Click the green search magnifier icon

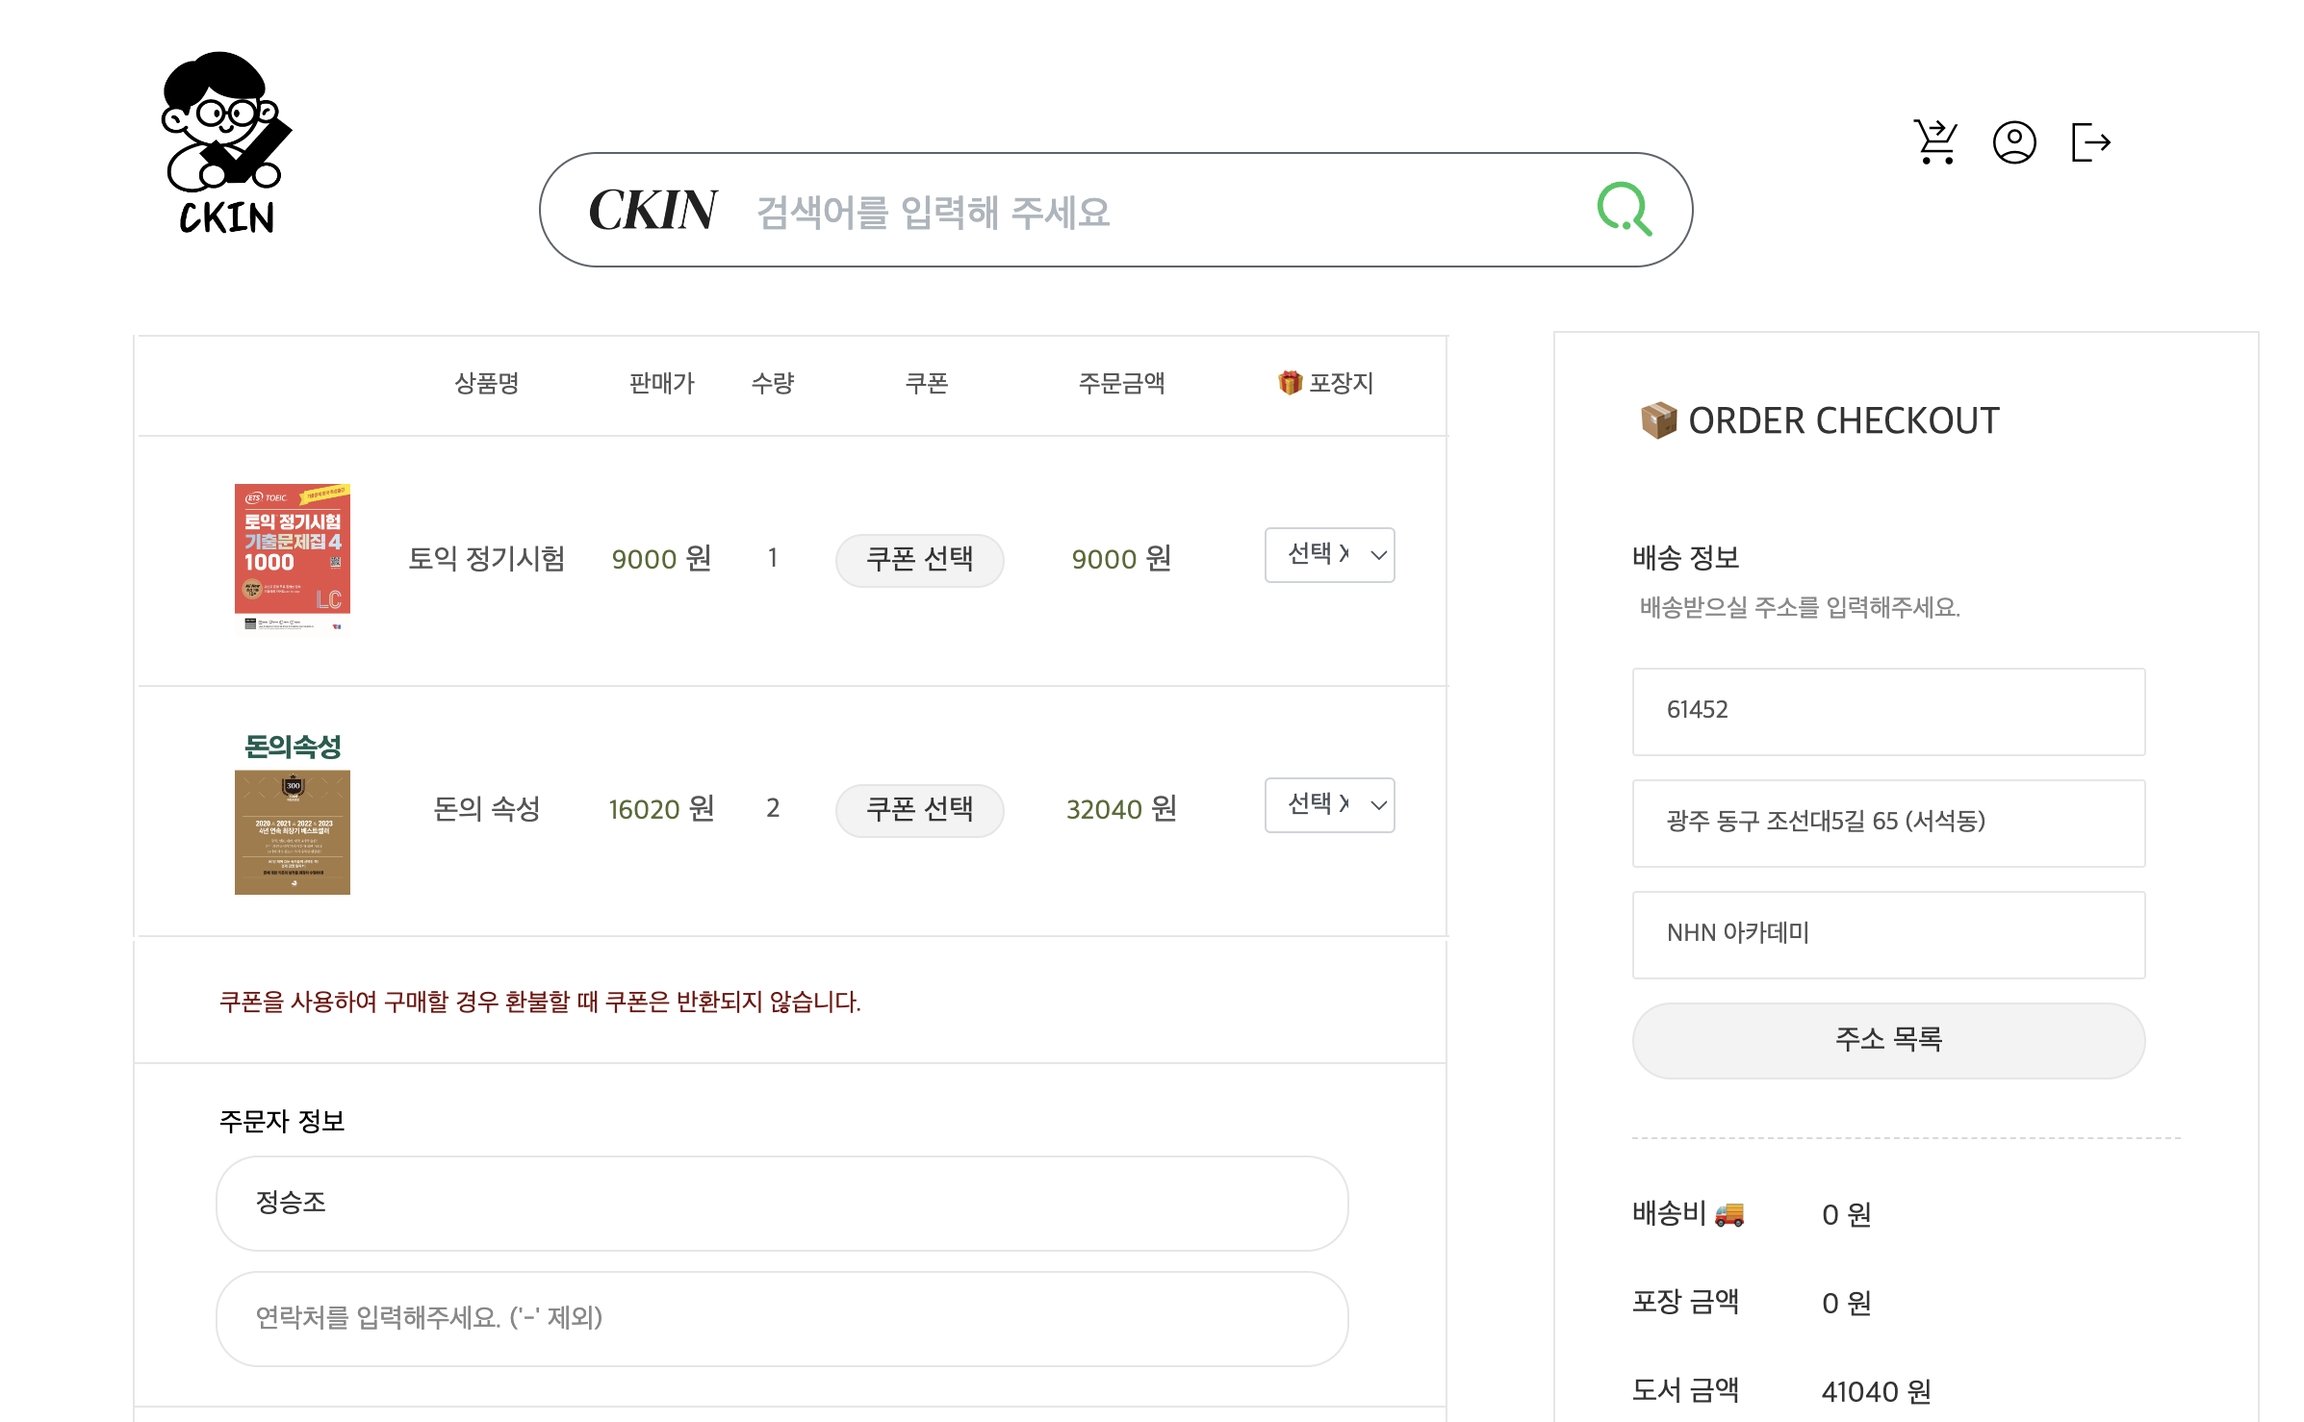pyautogui.click(x=1623, y=209)
